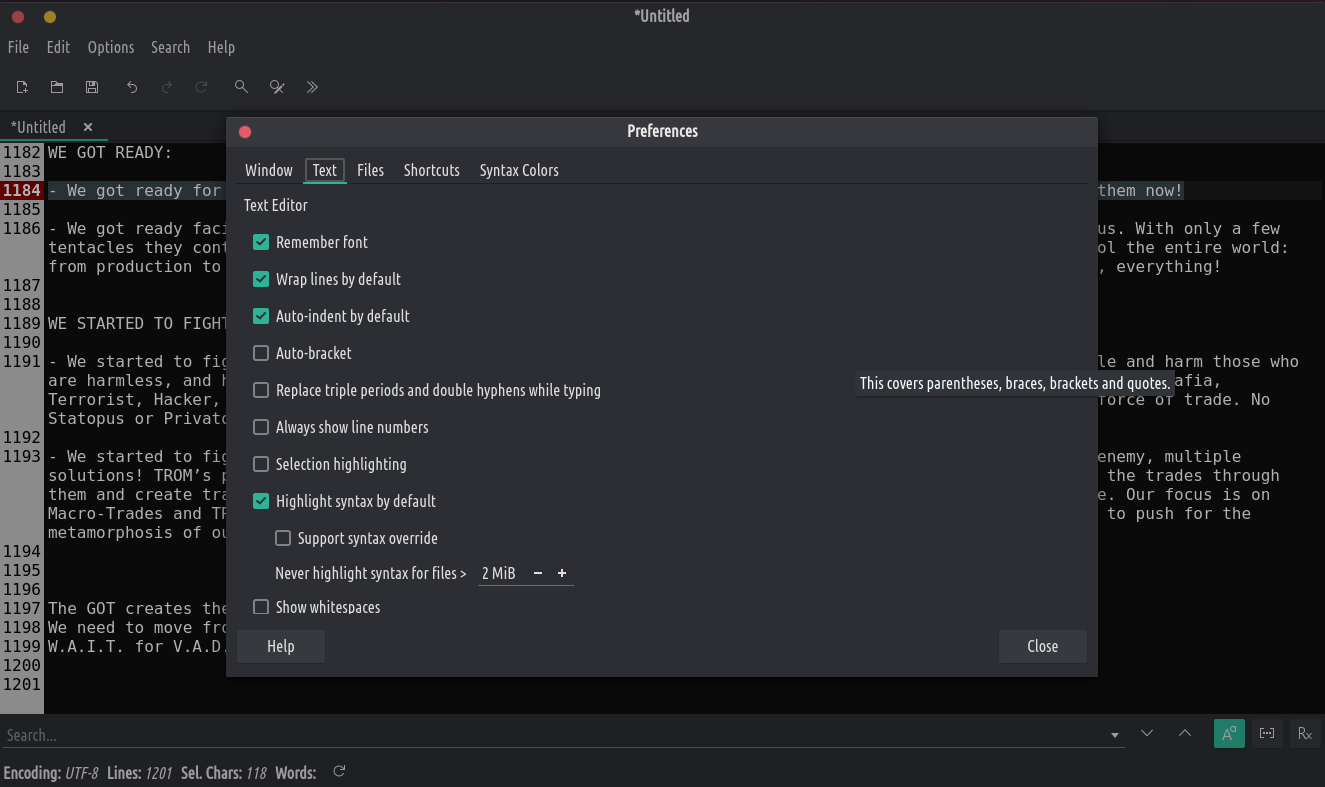This screenshot has width=1325, height=787.
Task: Click the Replace magnifier-with-pencil icon
Action: point(277,87)
